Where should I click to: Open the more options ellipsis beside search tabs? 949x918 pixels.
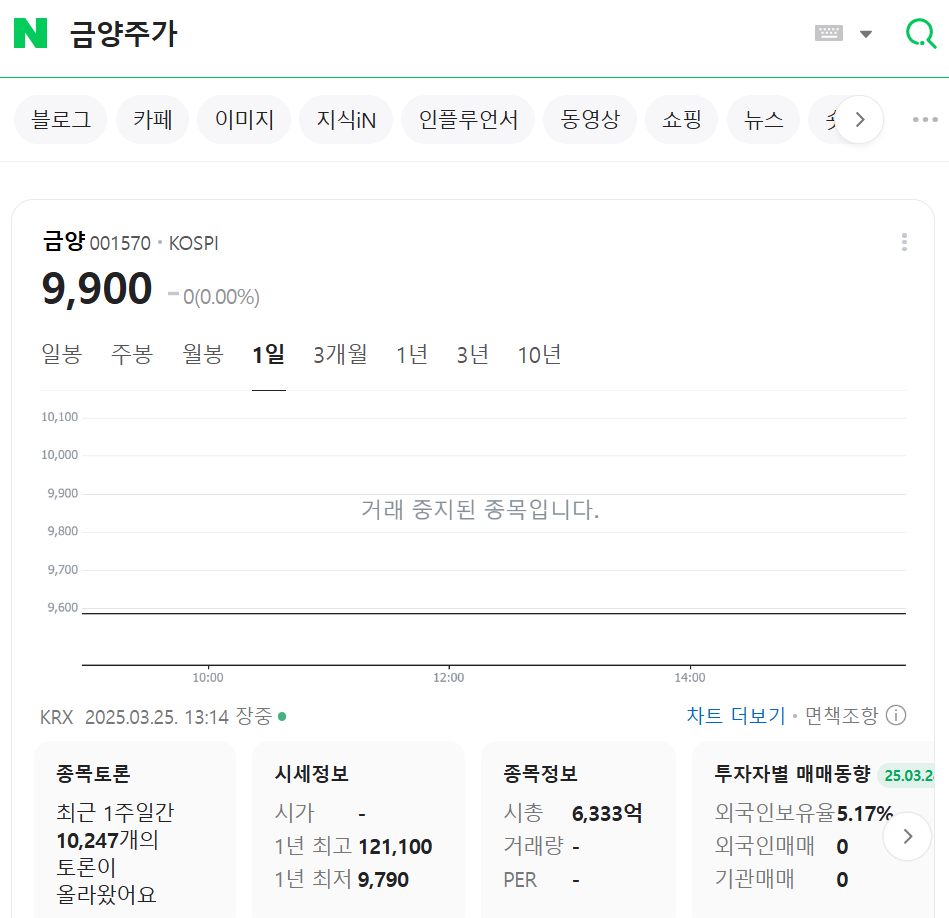point(923,119)
